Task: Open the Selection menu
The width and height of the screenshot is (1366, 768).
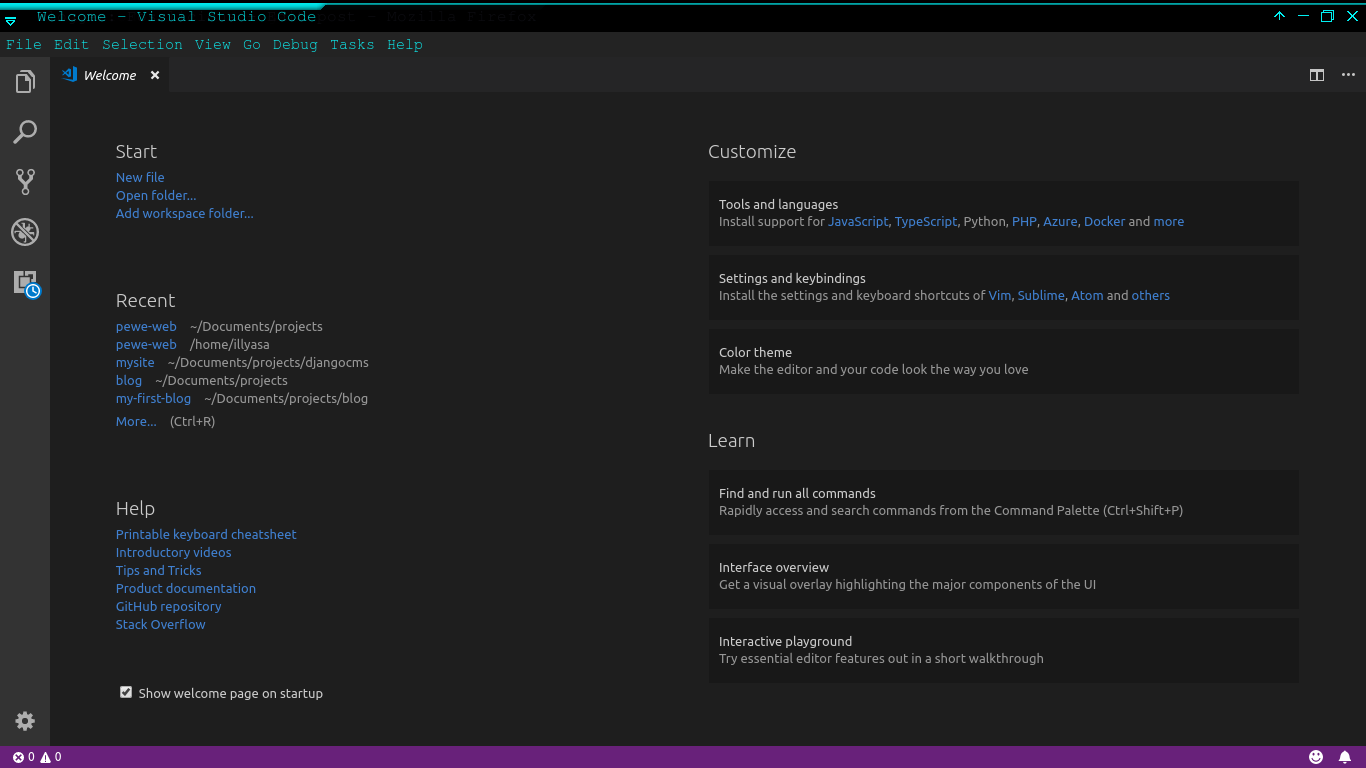Action: [142, 45]
